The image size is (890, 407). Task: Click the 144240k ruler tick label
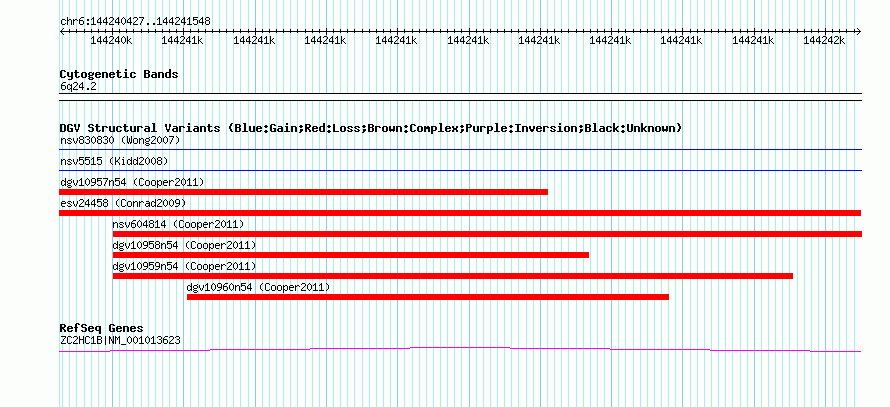click(111, 41)
